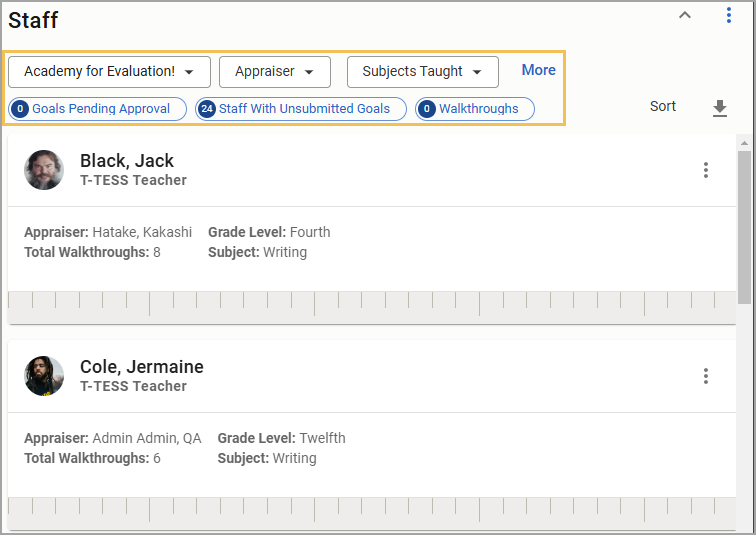This screenshot has height=535, width=756.
Task: Click the download icon next to Sort
Action: 720,108
